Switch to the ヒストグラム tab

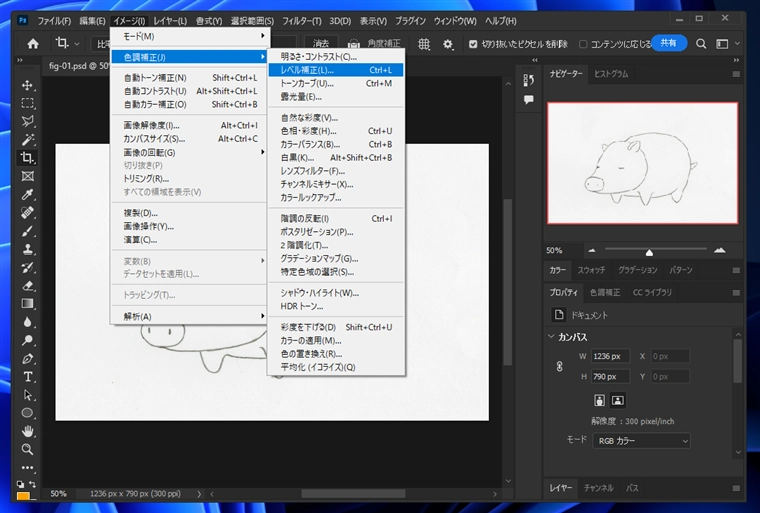(611, 74)
